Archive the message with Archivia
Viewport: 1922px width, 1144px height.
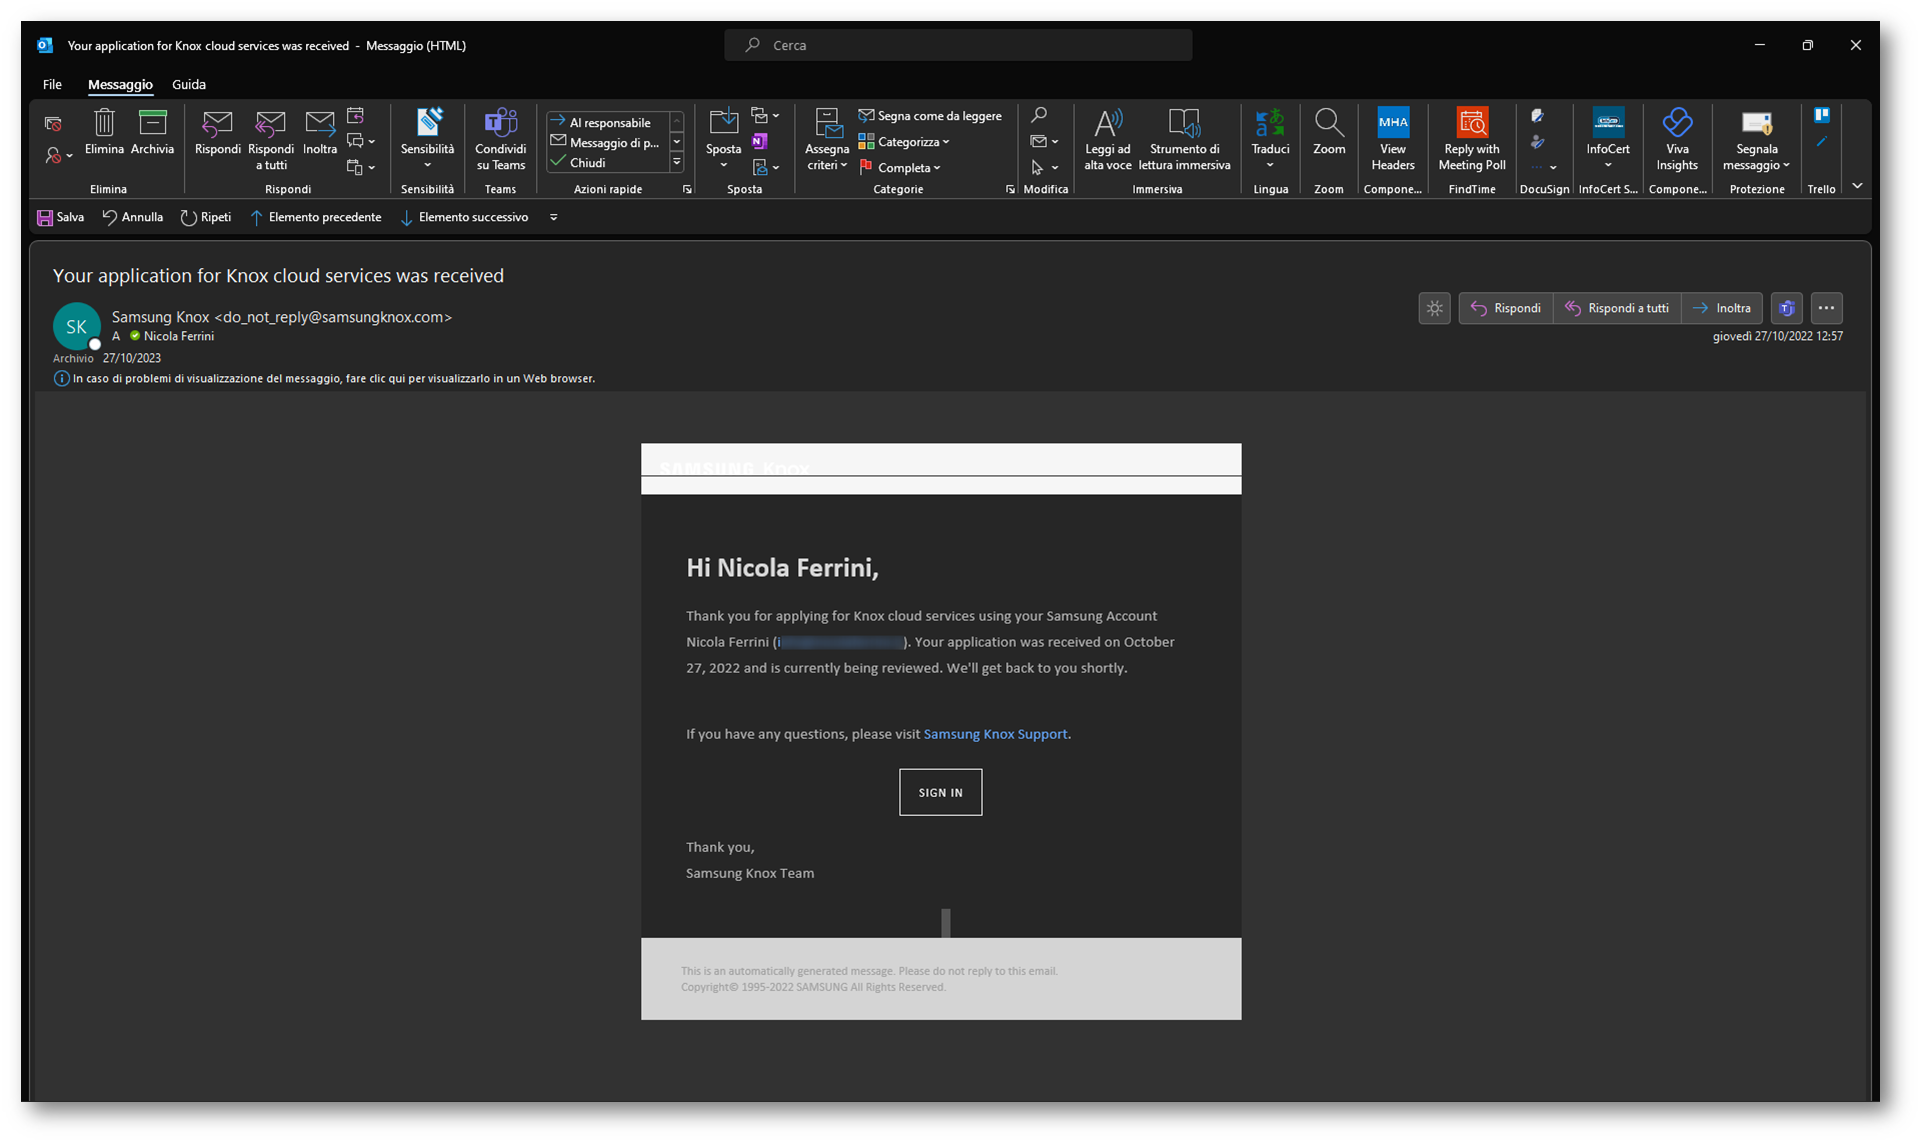(152, 133)
